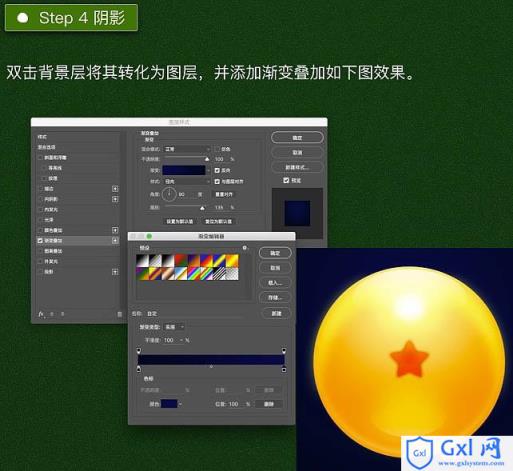
Task: Click 存储 (Save) in Gradient Editor
Action: point(275,297)
